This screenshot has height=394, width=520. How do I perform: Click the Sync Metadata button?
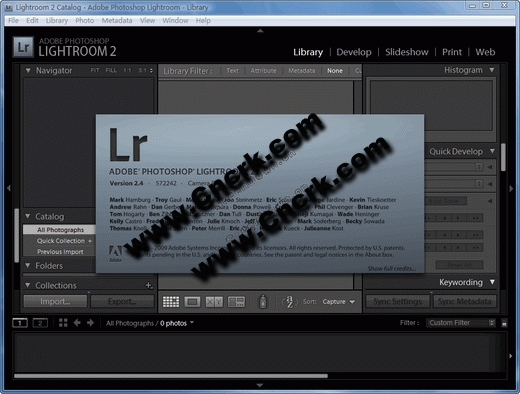click(x=464, y=302)
